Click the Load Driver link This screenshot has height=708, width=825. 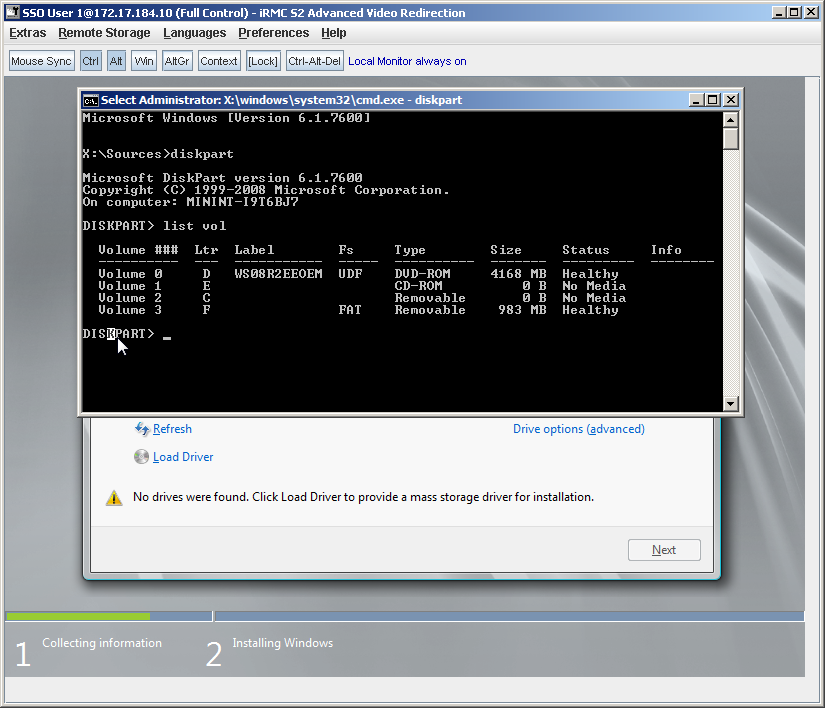click(183, 457)
